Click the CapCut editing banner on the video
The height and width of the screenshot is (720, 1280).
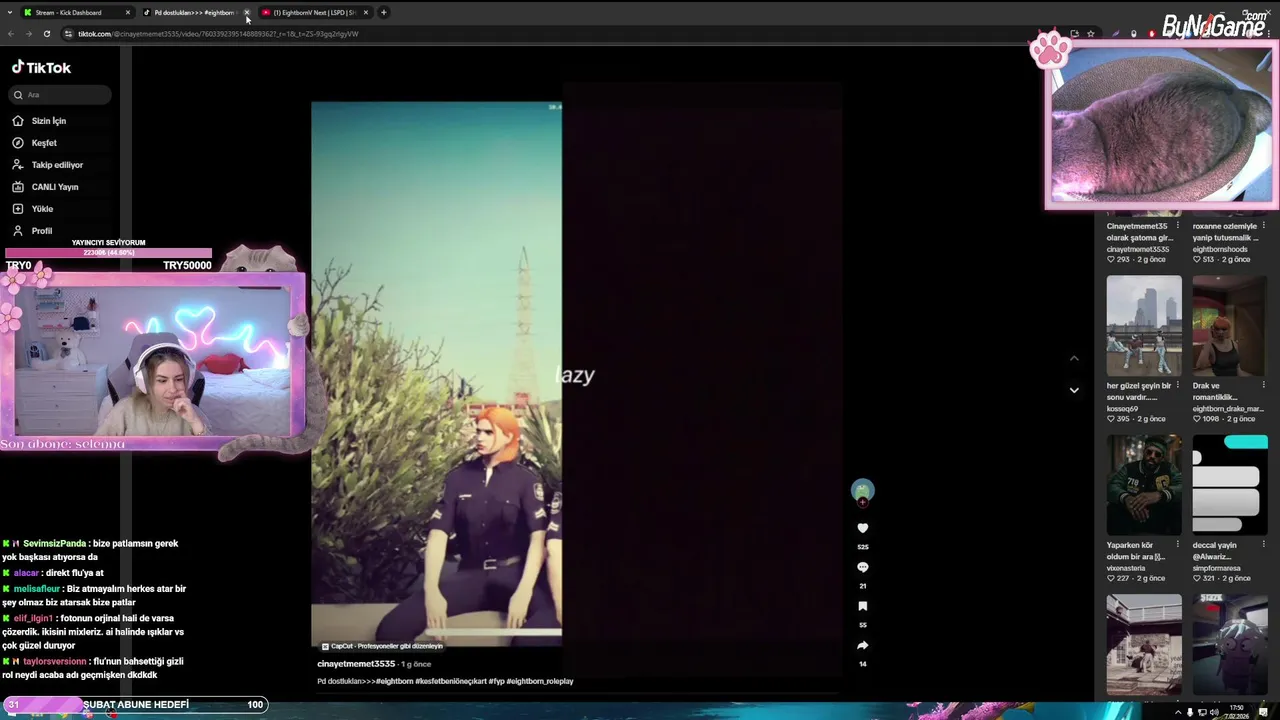(x=383, y=646)
